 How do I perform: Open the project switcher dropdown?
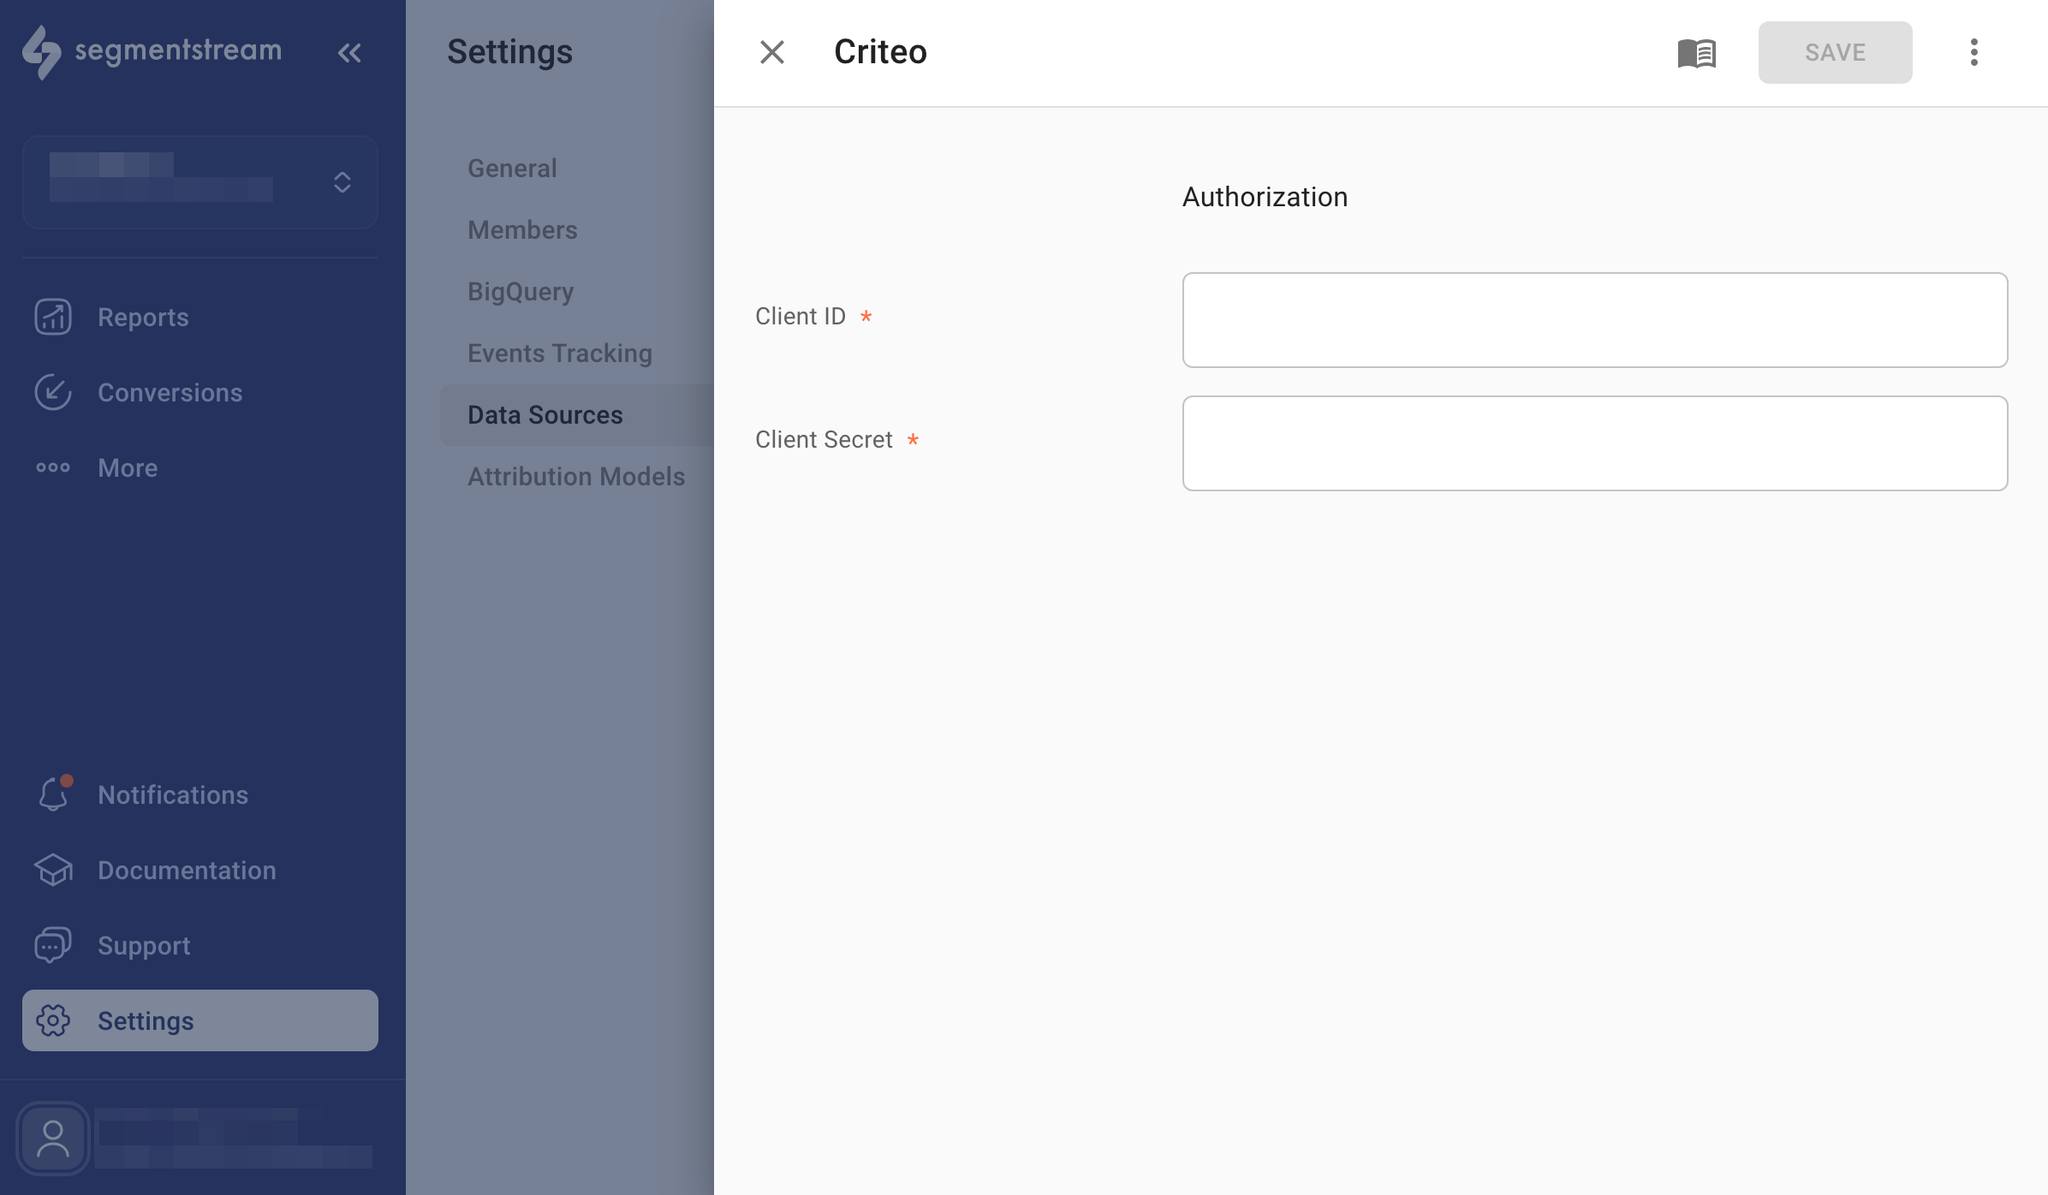pyautogui.click(x=200, y=182)
